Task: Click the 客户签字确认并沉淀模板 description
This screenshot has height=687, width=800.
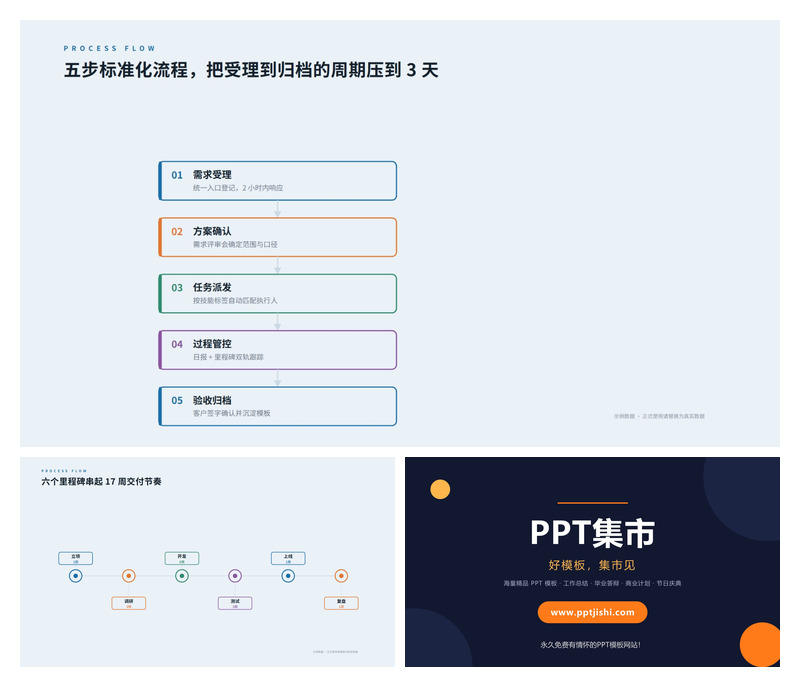Action: [232, 413]
